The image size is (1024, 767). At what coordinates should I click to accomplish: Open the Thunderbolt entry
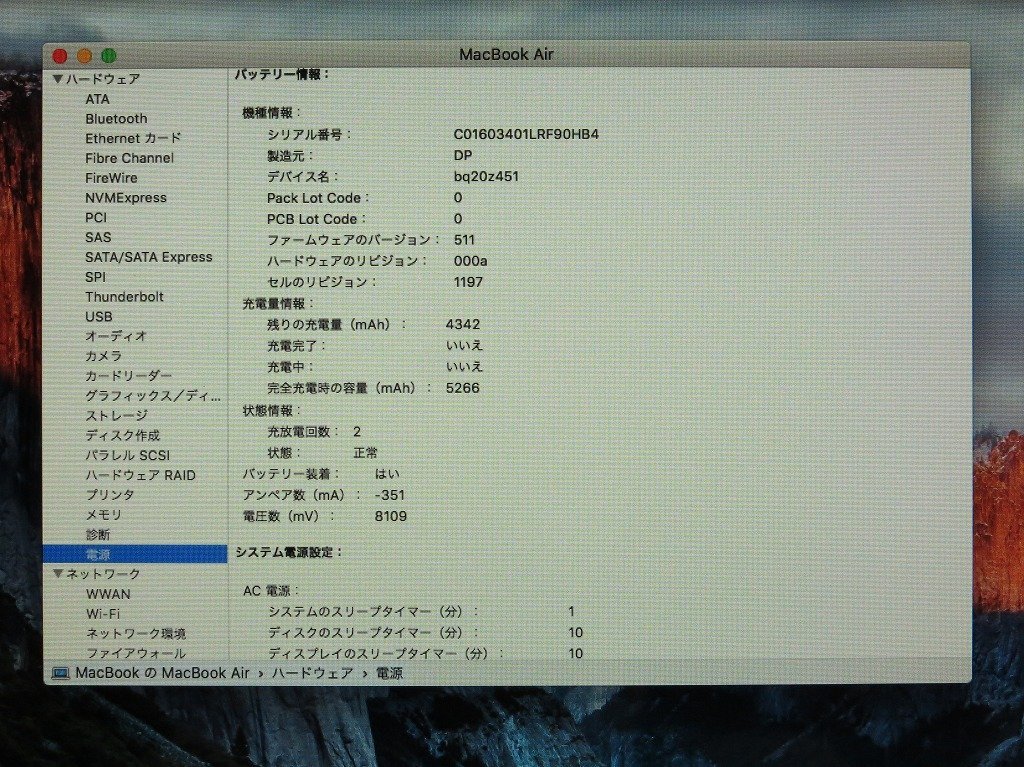(x=124, y=297)
